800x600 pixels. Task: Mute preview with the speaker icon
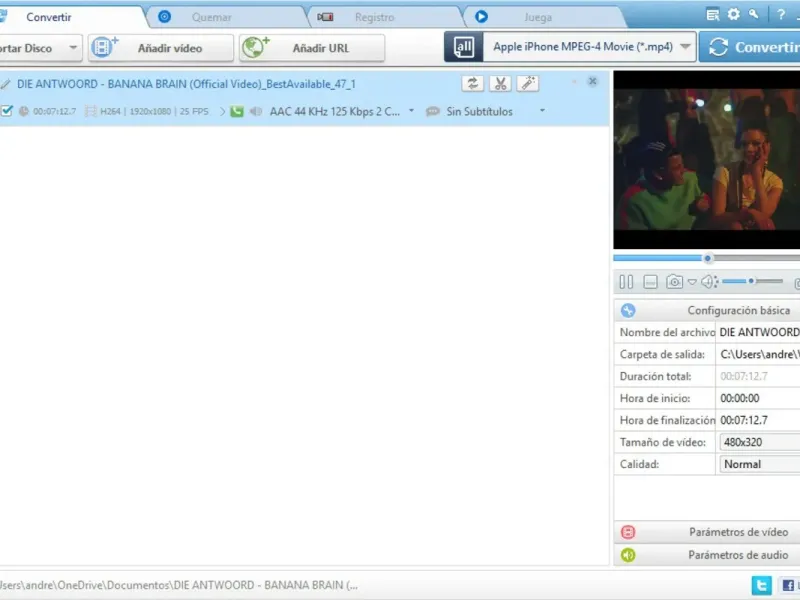tap(709, 282)
